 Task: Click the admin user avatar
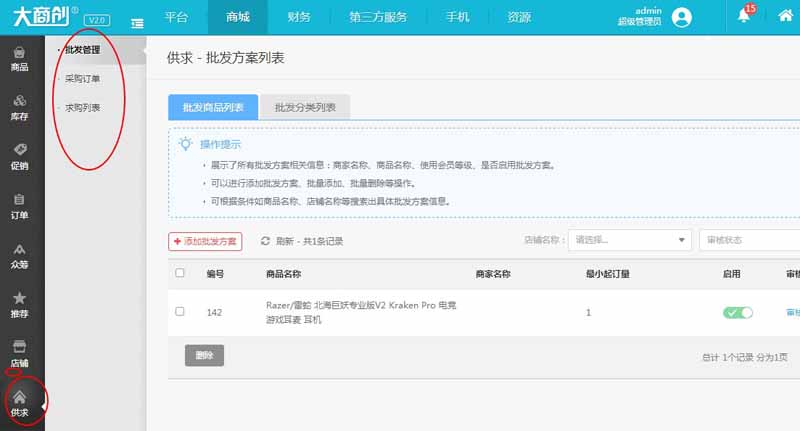point(682,17)
